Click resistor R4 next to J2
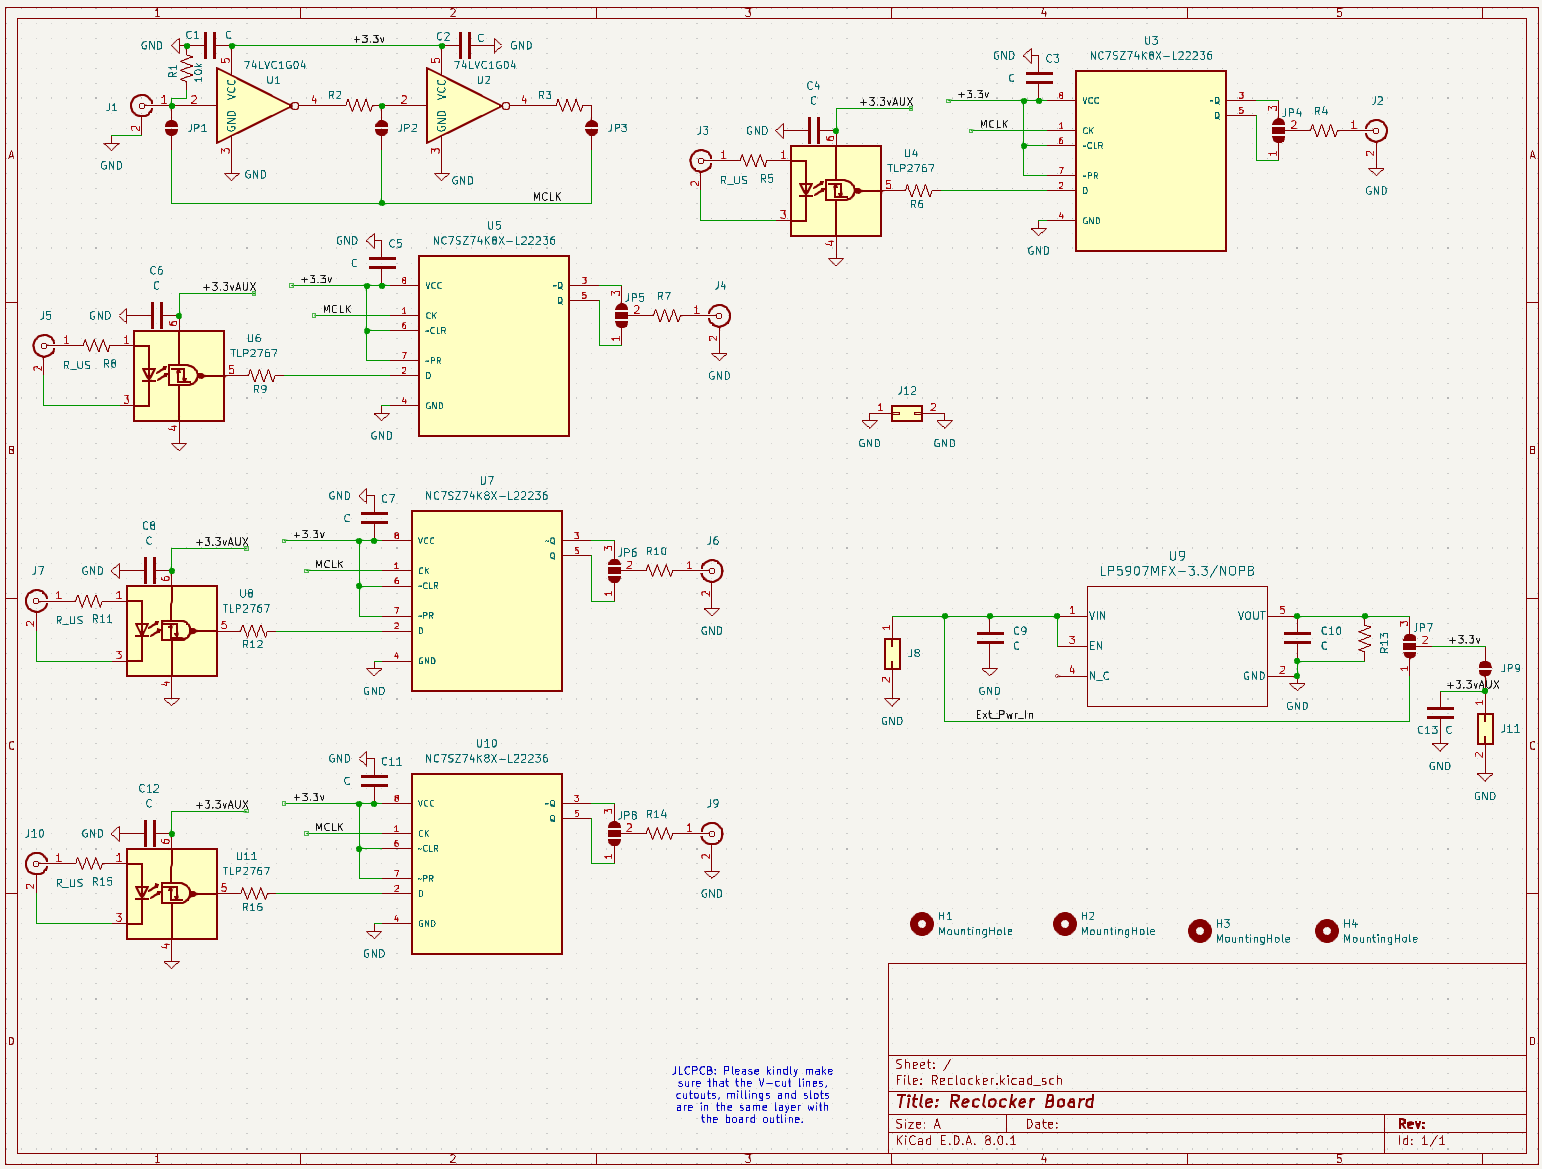Viewport: 1542px width, 1169px height. pos(1325,130)
